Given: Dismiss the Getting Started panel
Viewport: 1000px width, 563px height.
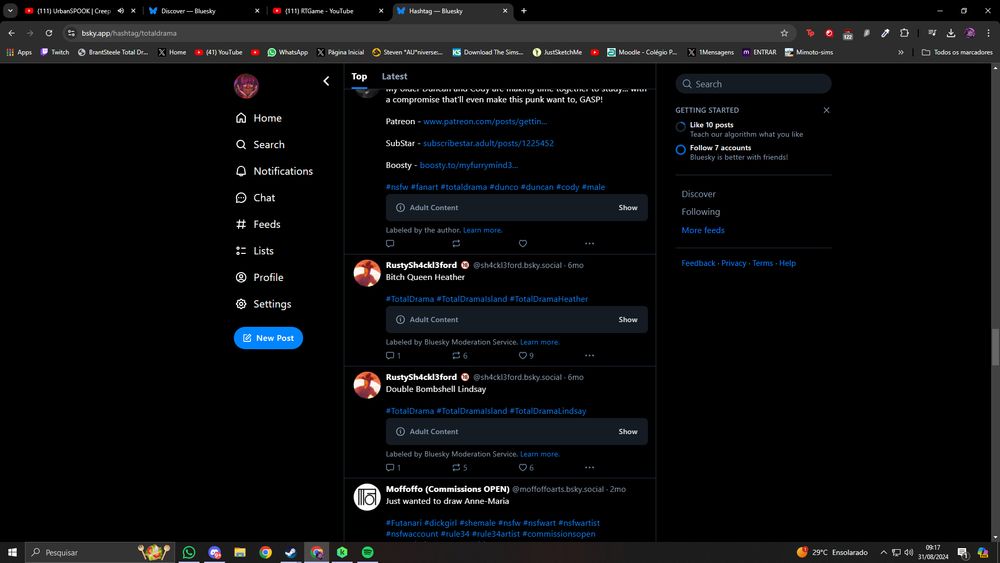Looking at the screenshot, I should [x=827, y=110].
